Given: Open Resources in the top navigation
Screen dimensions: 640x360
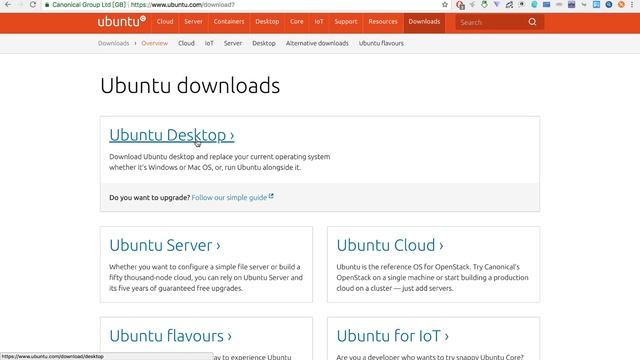Looking at the screenshot, I should click(383, 22).
